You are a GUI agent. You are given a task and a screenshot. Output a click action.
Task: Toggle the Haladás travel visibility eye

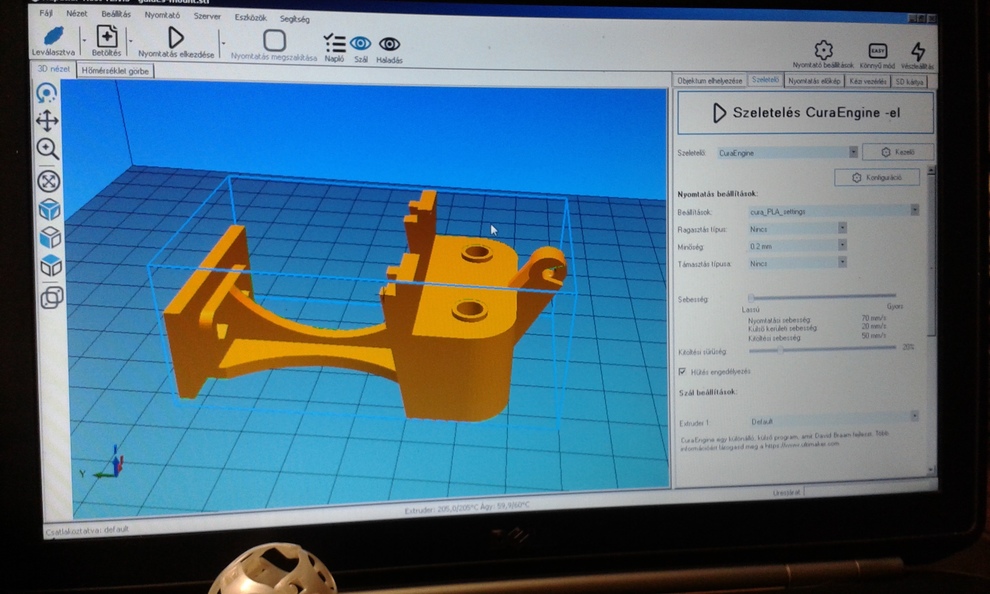[x=389, y=44]
